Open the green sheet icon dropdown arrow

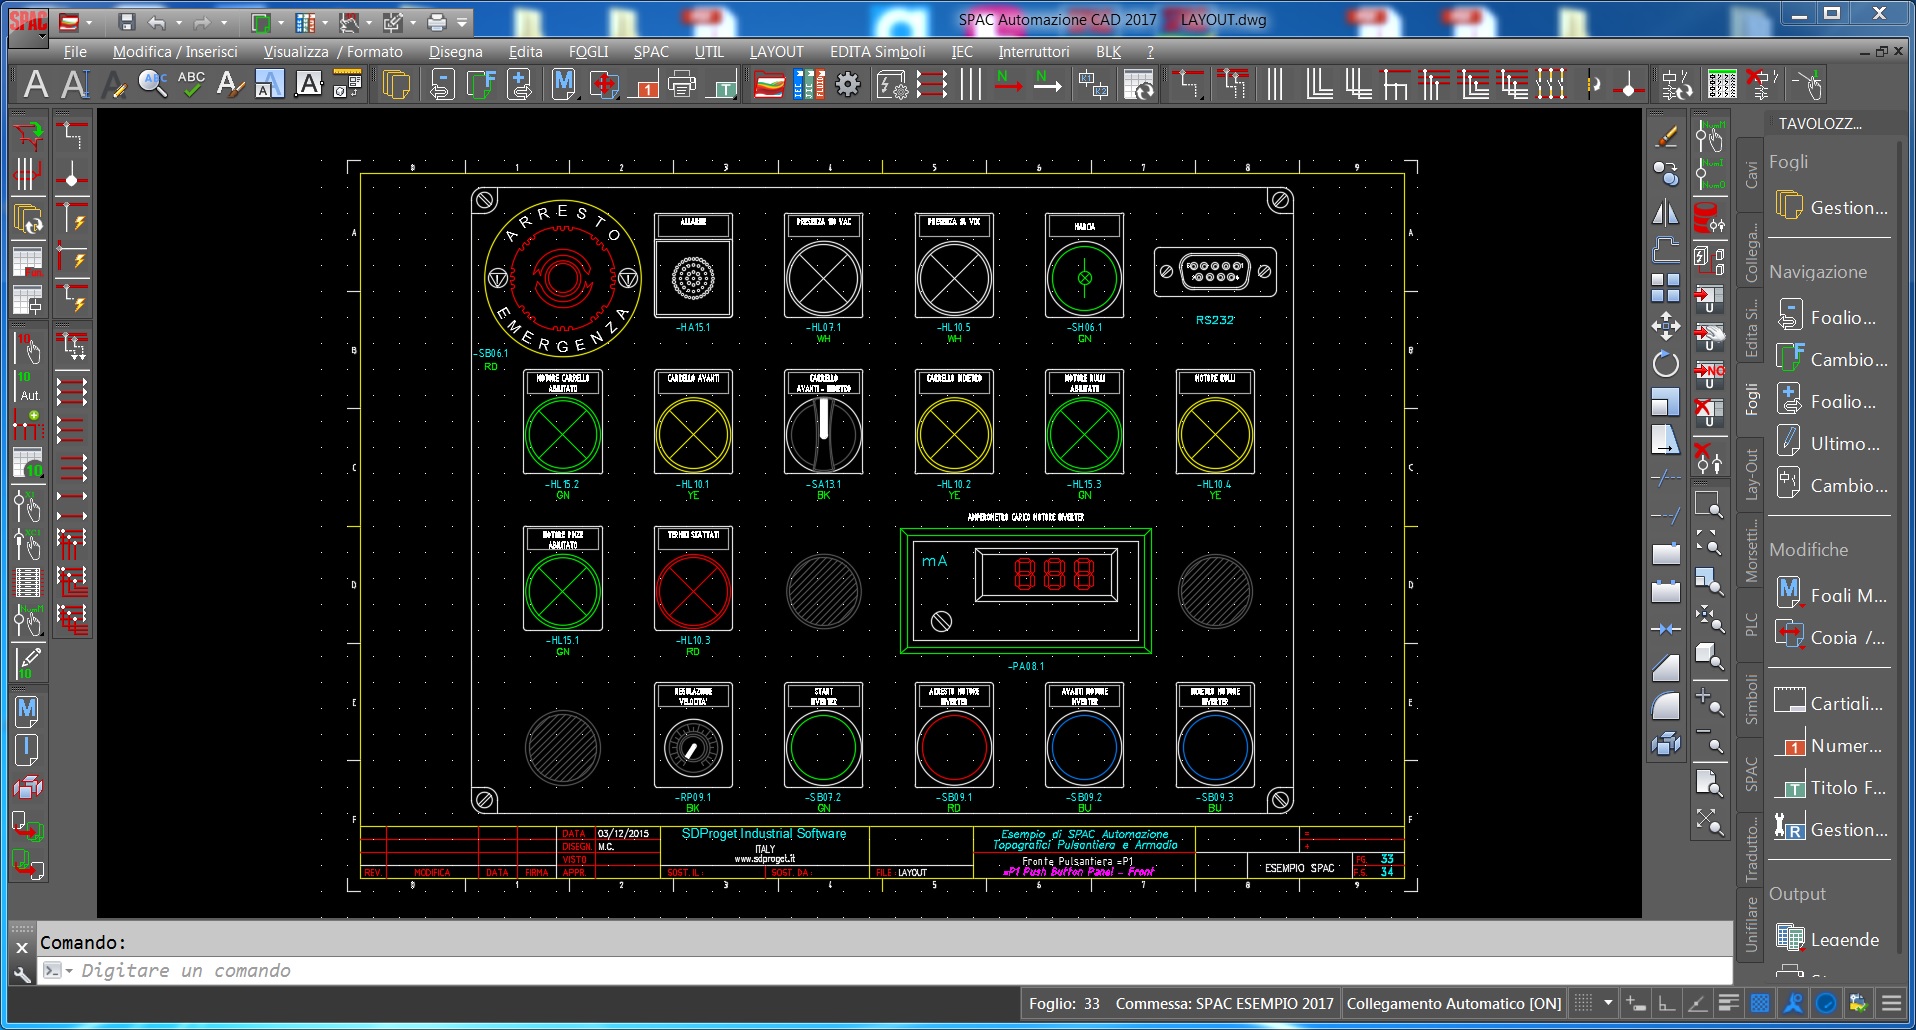pos(280,22)
